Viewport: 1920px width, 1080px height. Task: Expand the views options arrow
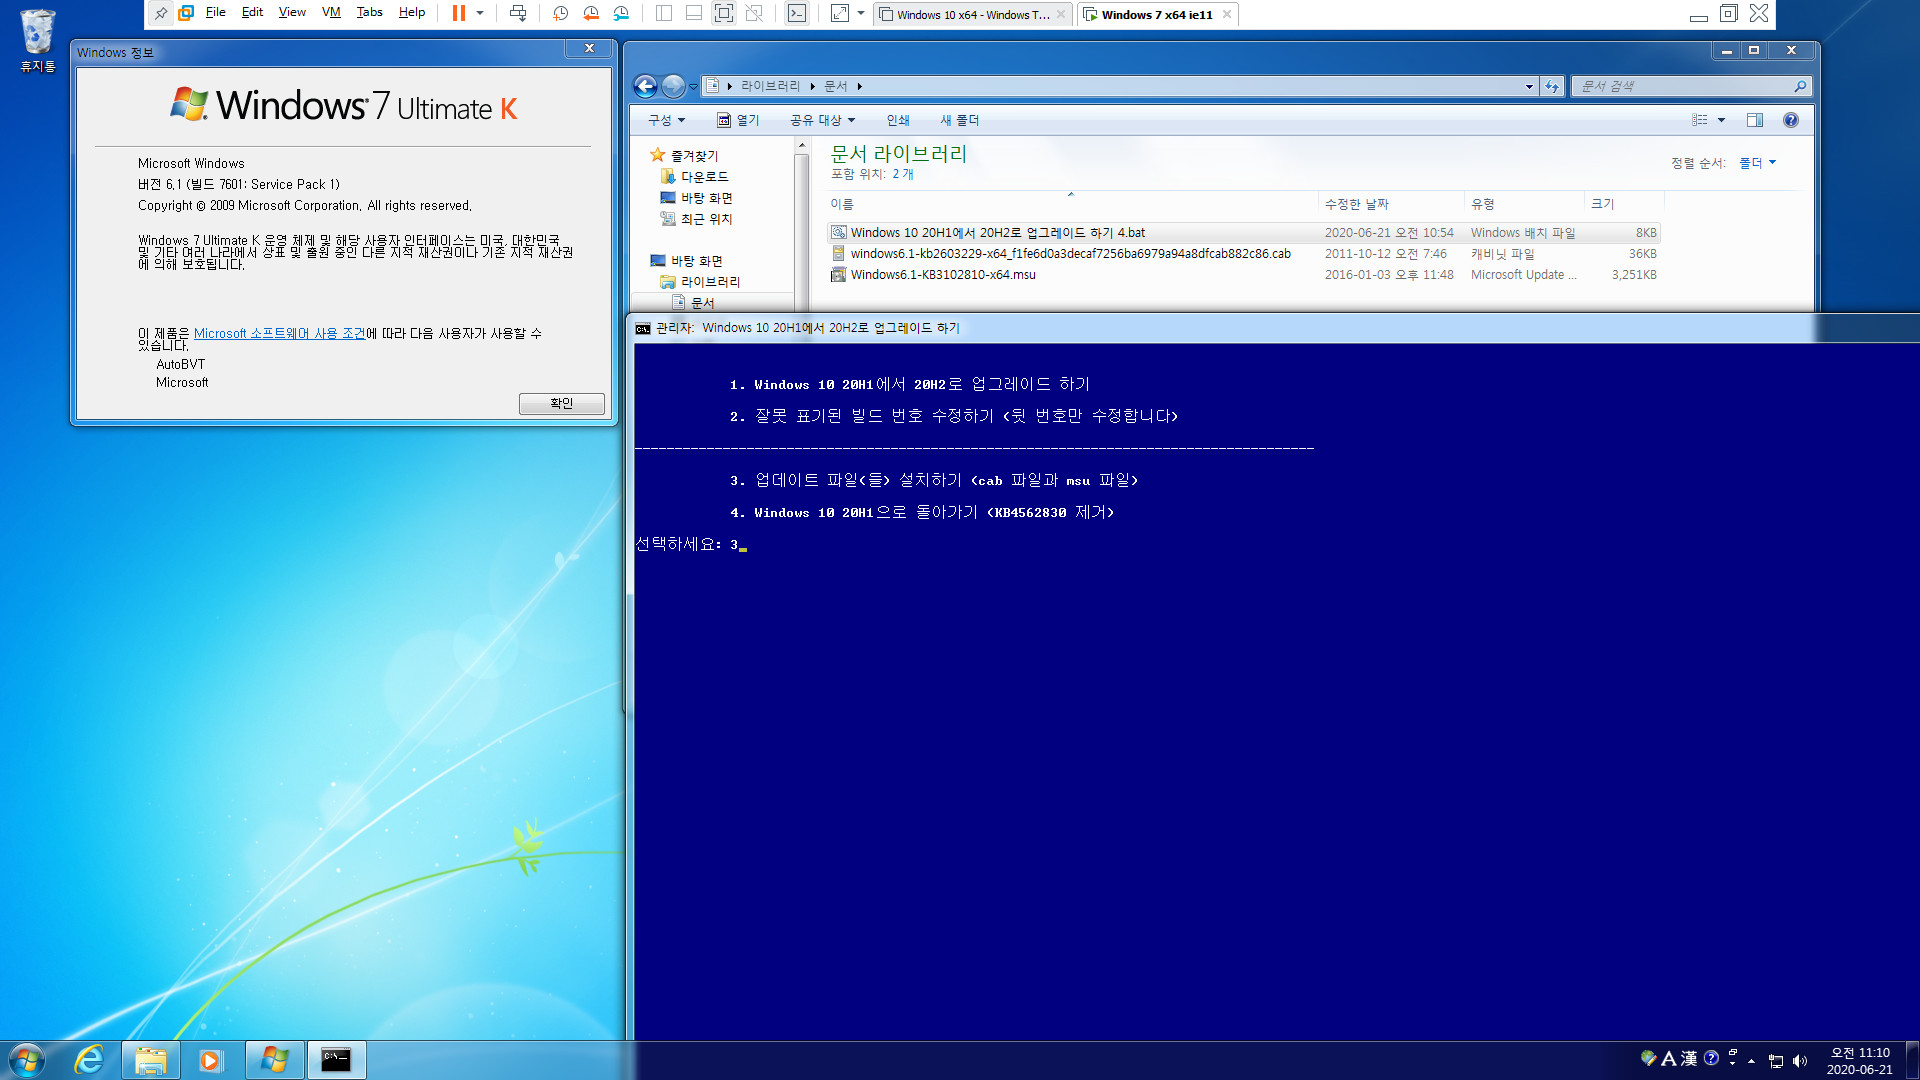point(1721,120)
